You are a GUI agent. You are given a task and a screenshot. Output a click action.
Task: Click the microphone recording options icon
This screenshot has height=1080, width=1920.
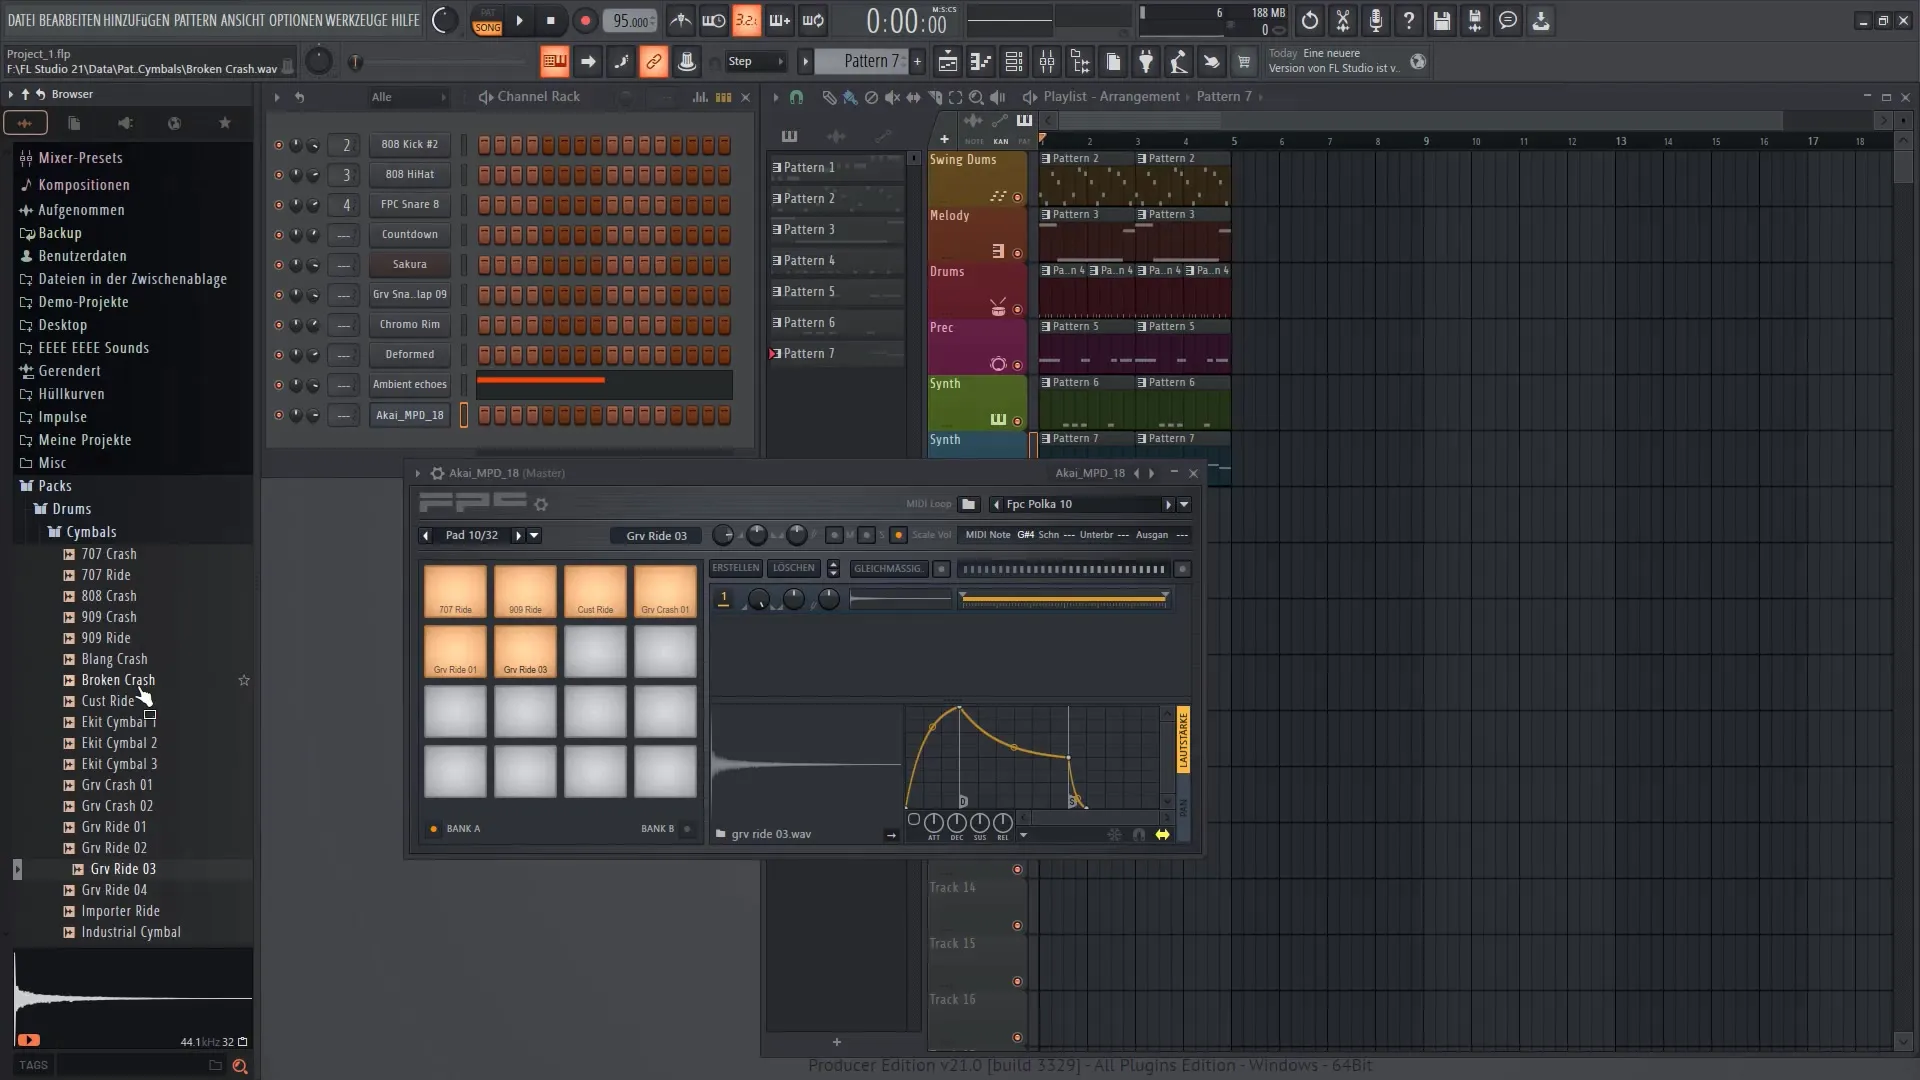pyautogui.click(x=1376, y=20)
